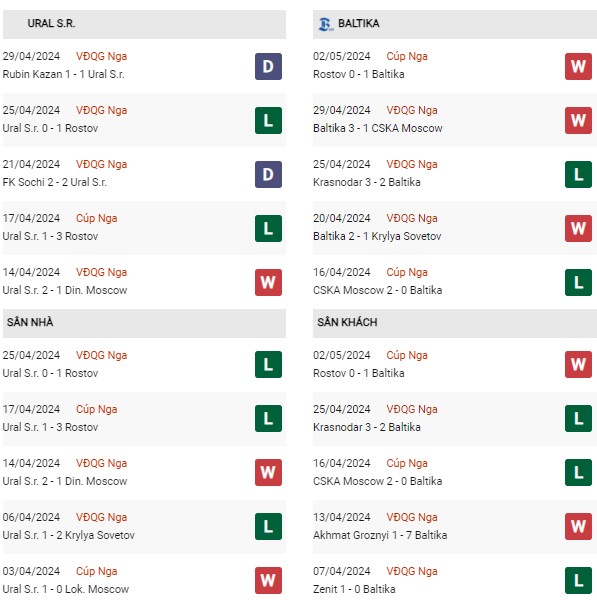597x600 pixels.
Task: Click the L badge for Ural 0-1 Rostov on 25/04 in the top form list
Action: [268, 121]
